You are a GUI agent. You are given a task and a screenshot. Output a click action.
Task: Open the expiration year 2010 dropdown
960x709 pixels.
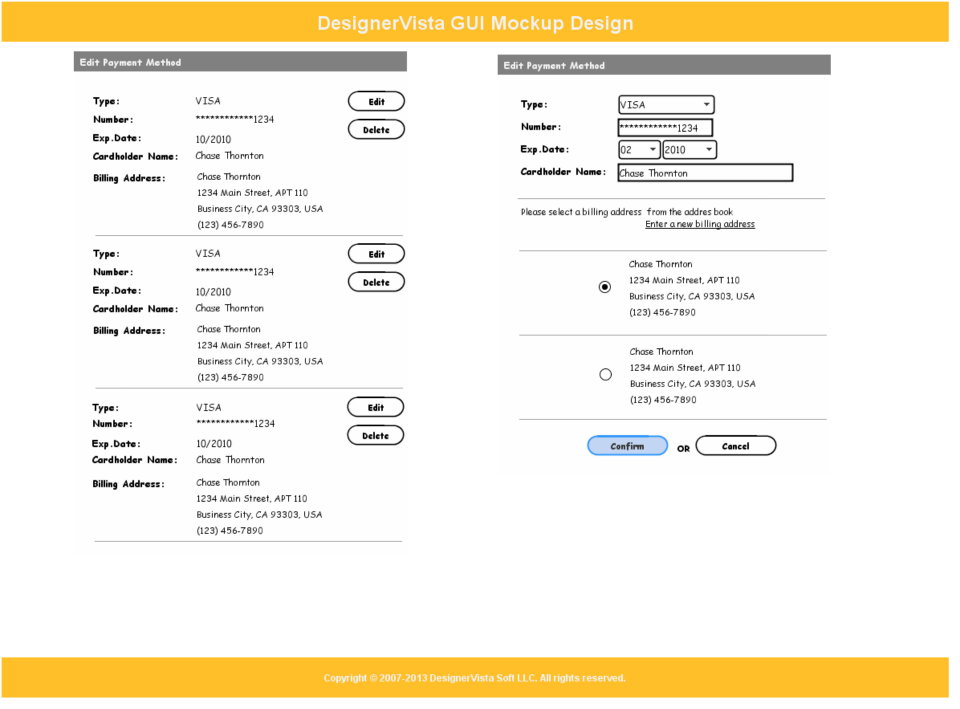(689, 149)
